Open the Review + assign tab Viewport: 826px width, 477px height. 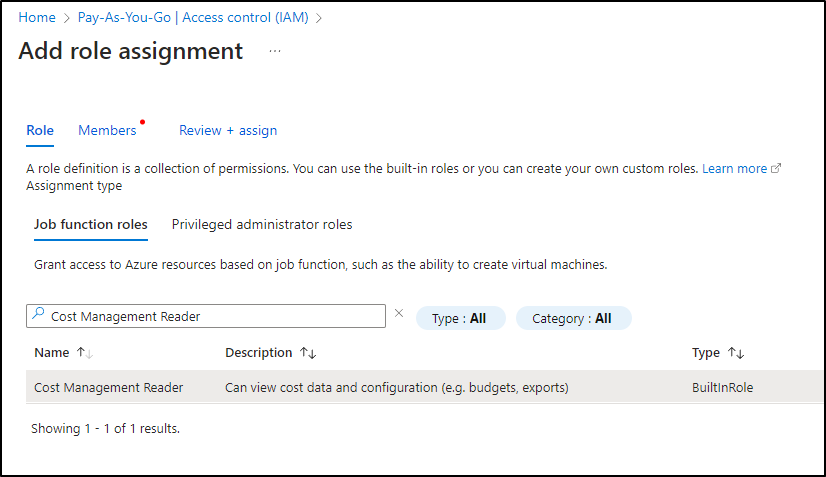point(228,130)
